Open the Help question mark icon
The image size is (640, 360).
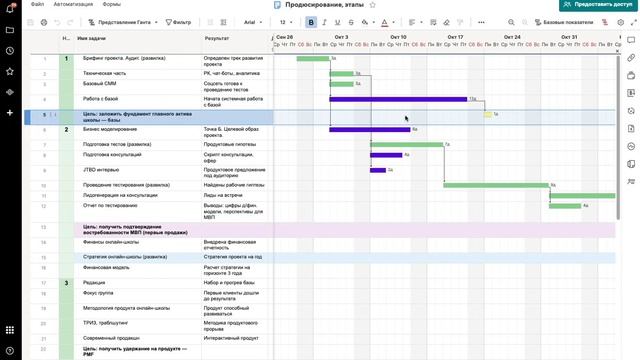click(10, 351)
